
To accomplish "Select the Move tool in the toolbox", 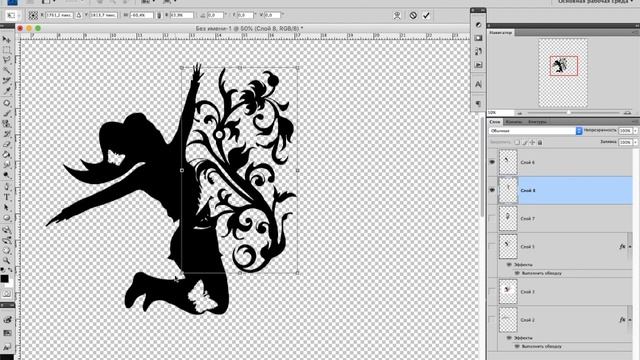I will pyautogui.click(x=6, y=40).
